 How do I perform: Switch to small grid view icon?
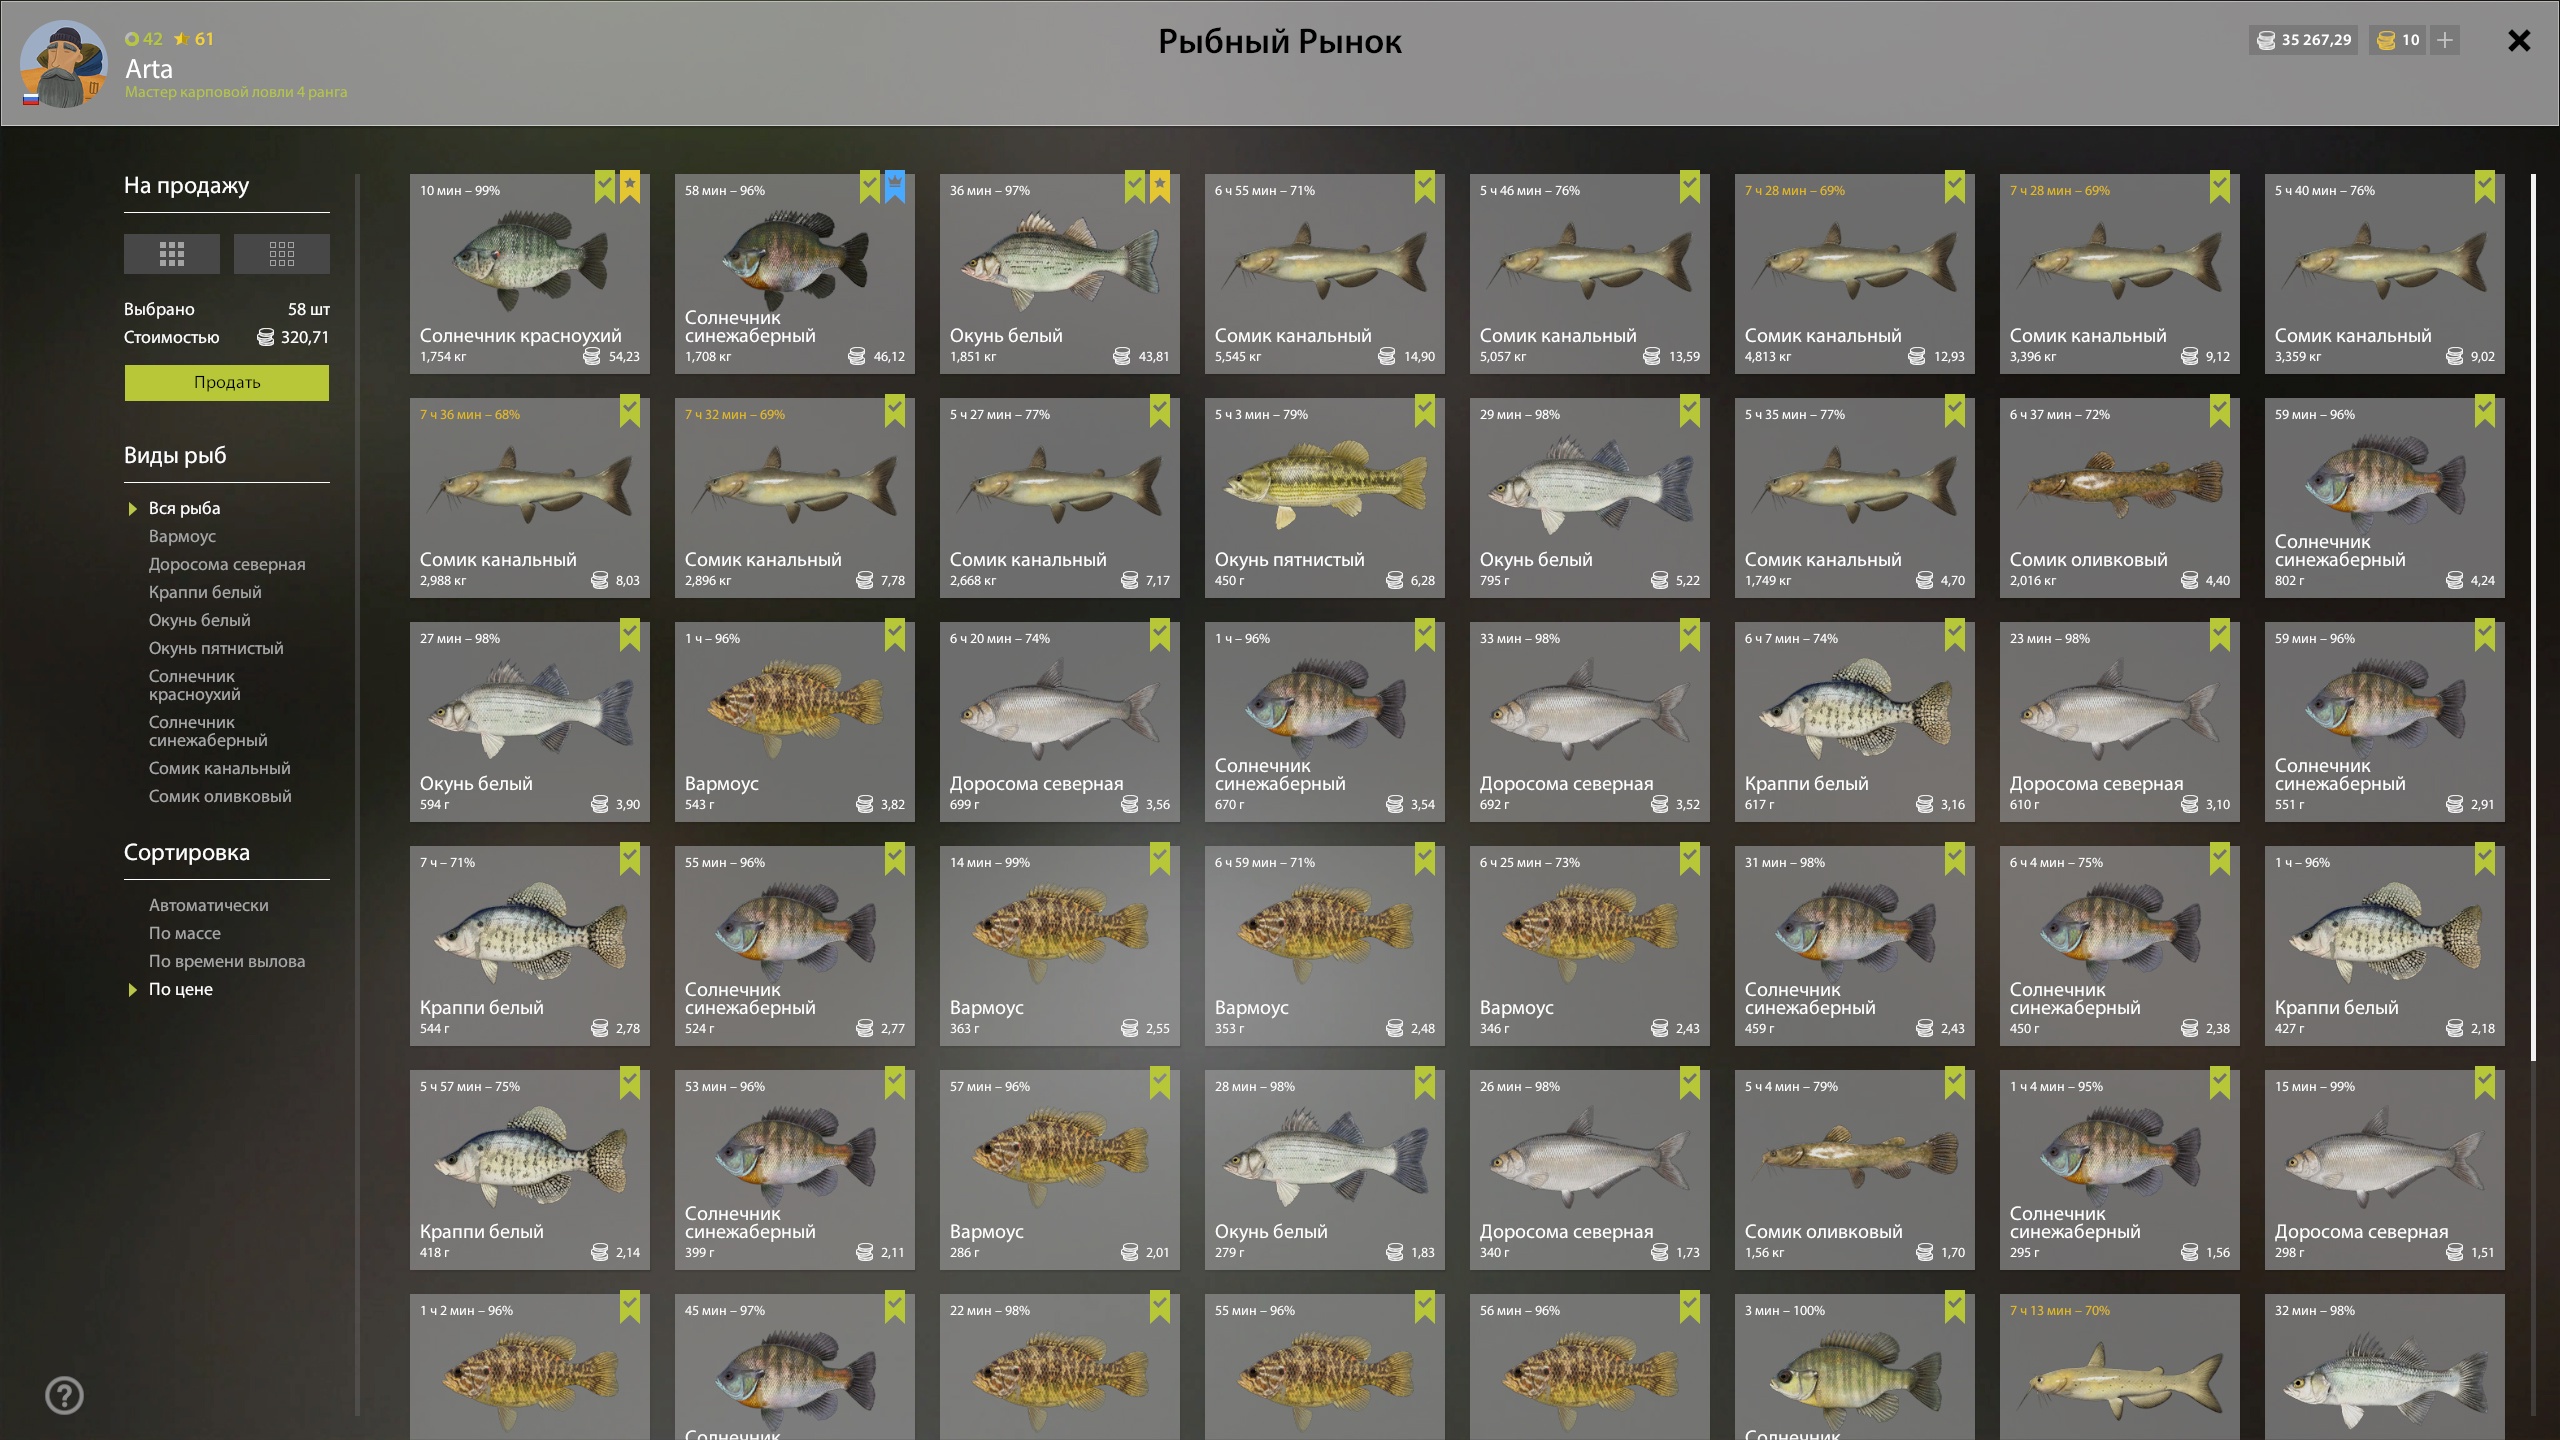point(282,254)
